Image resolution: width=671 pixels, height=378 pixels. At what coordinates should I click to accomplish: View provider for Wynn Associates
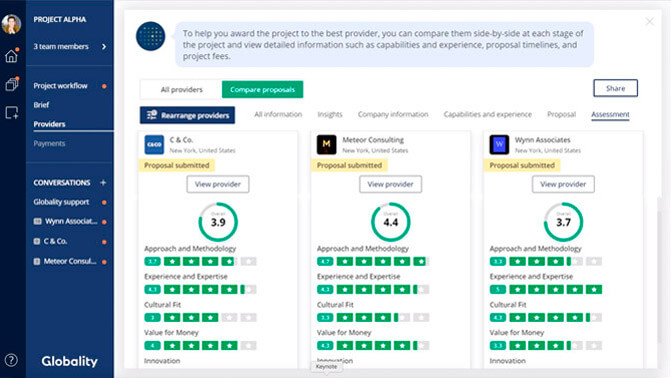tap(563, 184)
